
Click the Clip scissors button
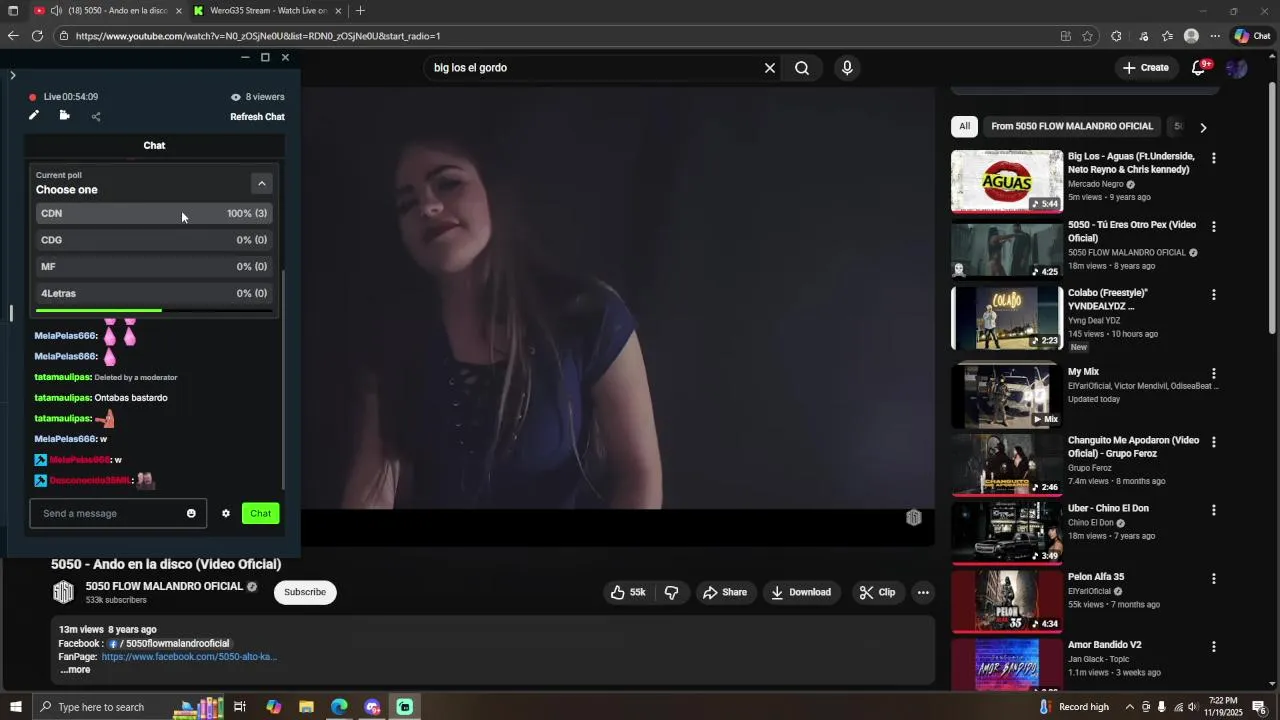[876, 593]
